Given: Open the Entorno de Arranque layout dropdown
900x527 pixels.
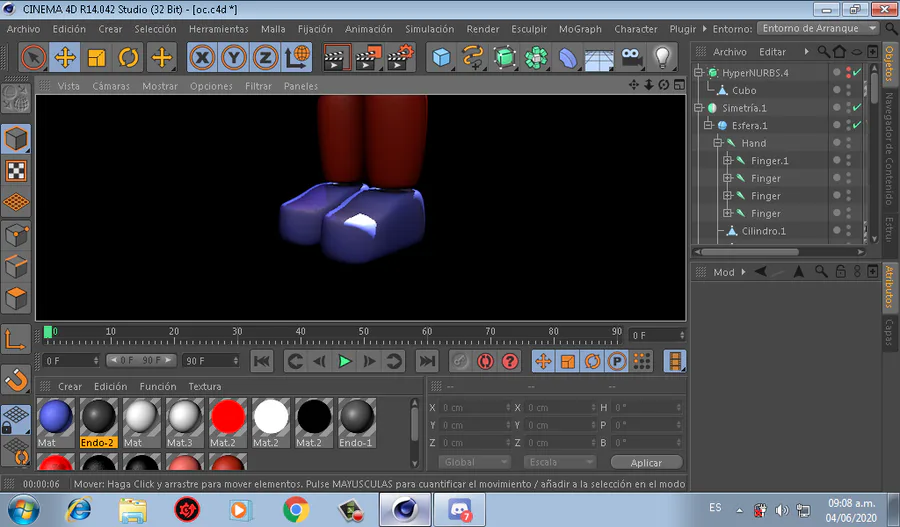Looking at the screenshot, I should pyautogui.click(x=817, y=28).
